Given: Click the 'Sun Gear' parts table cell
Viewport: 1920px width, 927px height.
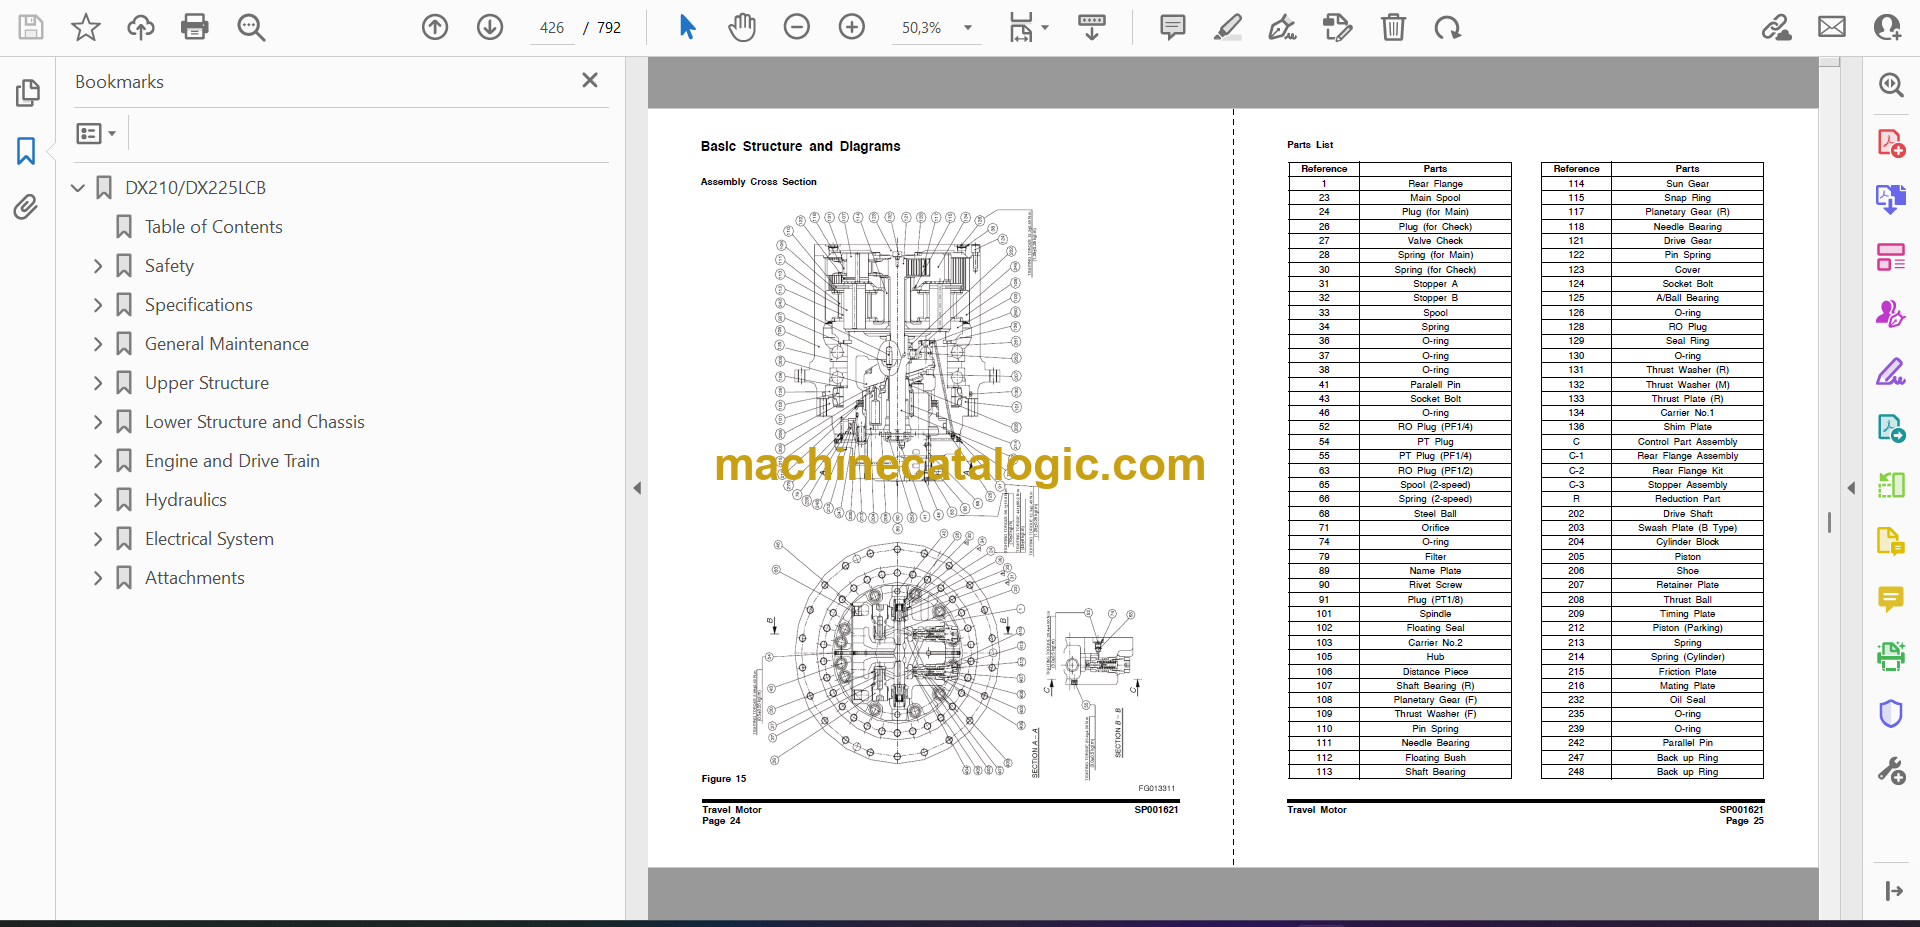Looking at the screenshot, I should pos(1687,184).
